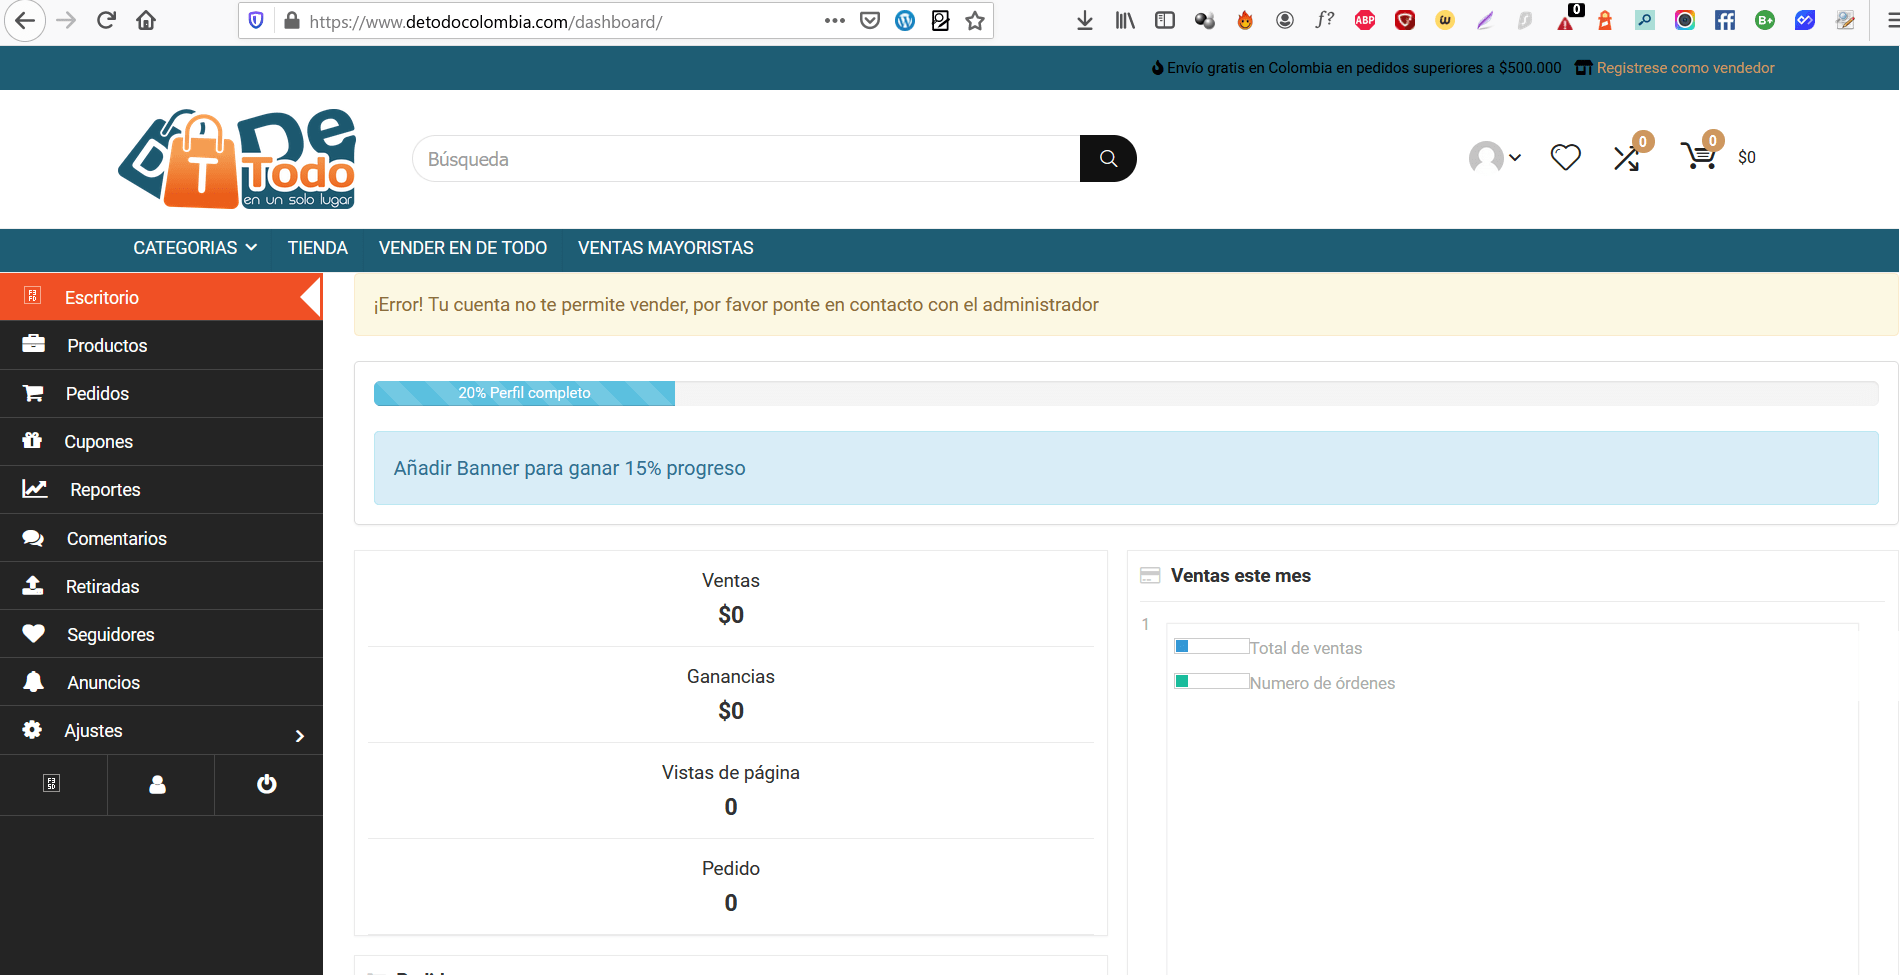1900x975 pixels.
Task: Click Registrese como vendedor link
Action: (x=1685, y=68)
